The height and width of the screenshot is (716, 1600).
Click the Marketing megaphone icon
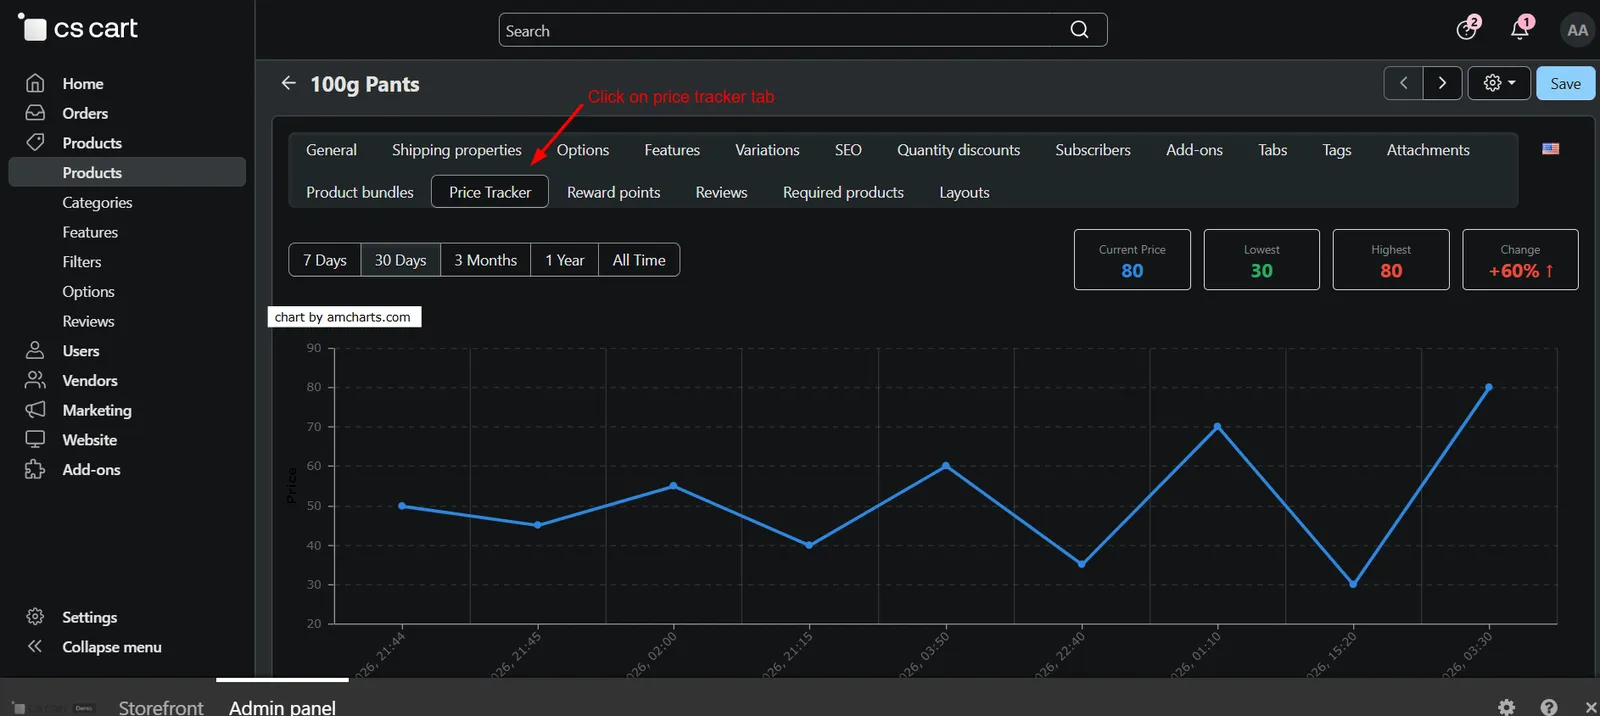tap(35, 410)
